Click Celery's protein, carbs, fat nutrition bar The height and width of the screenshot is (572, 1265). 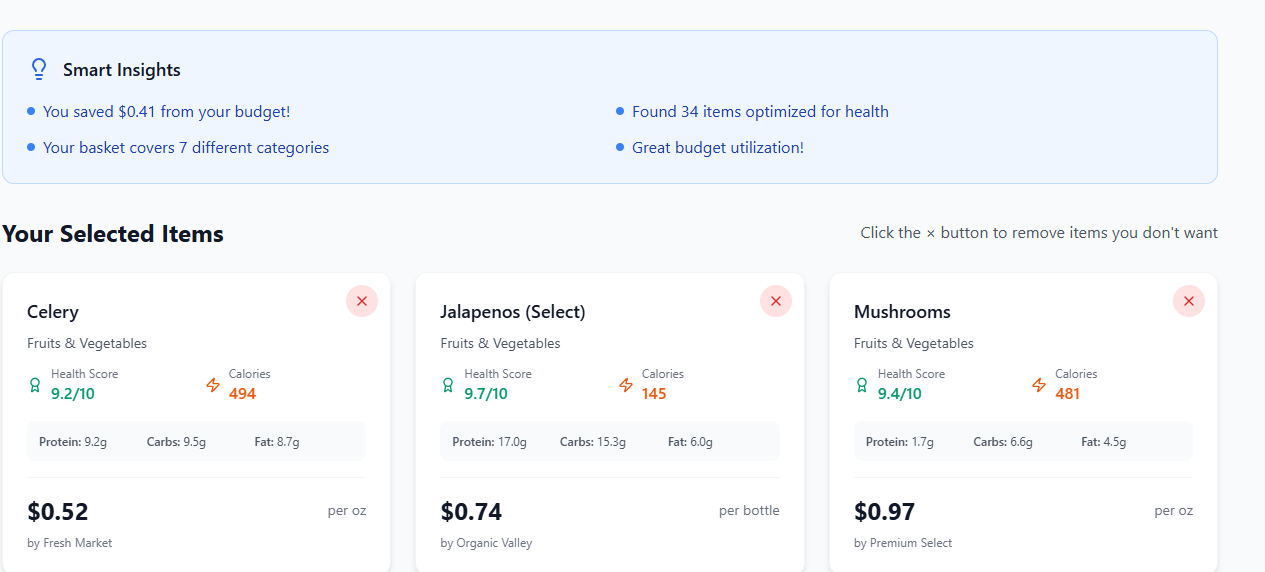point(196,441)
